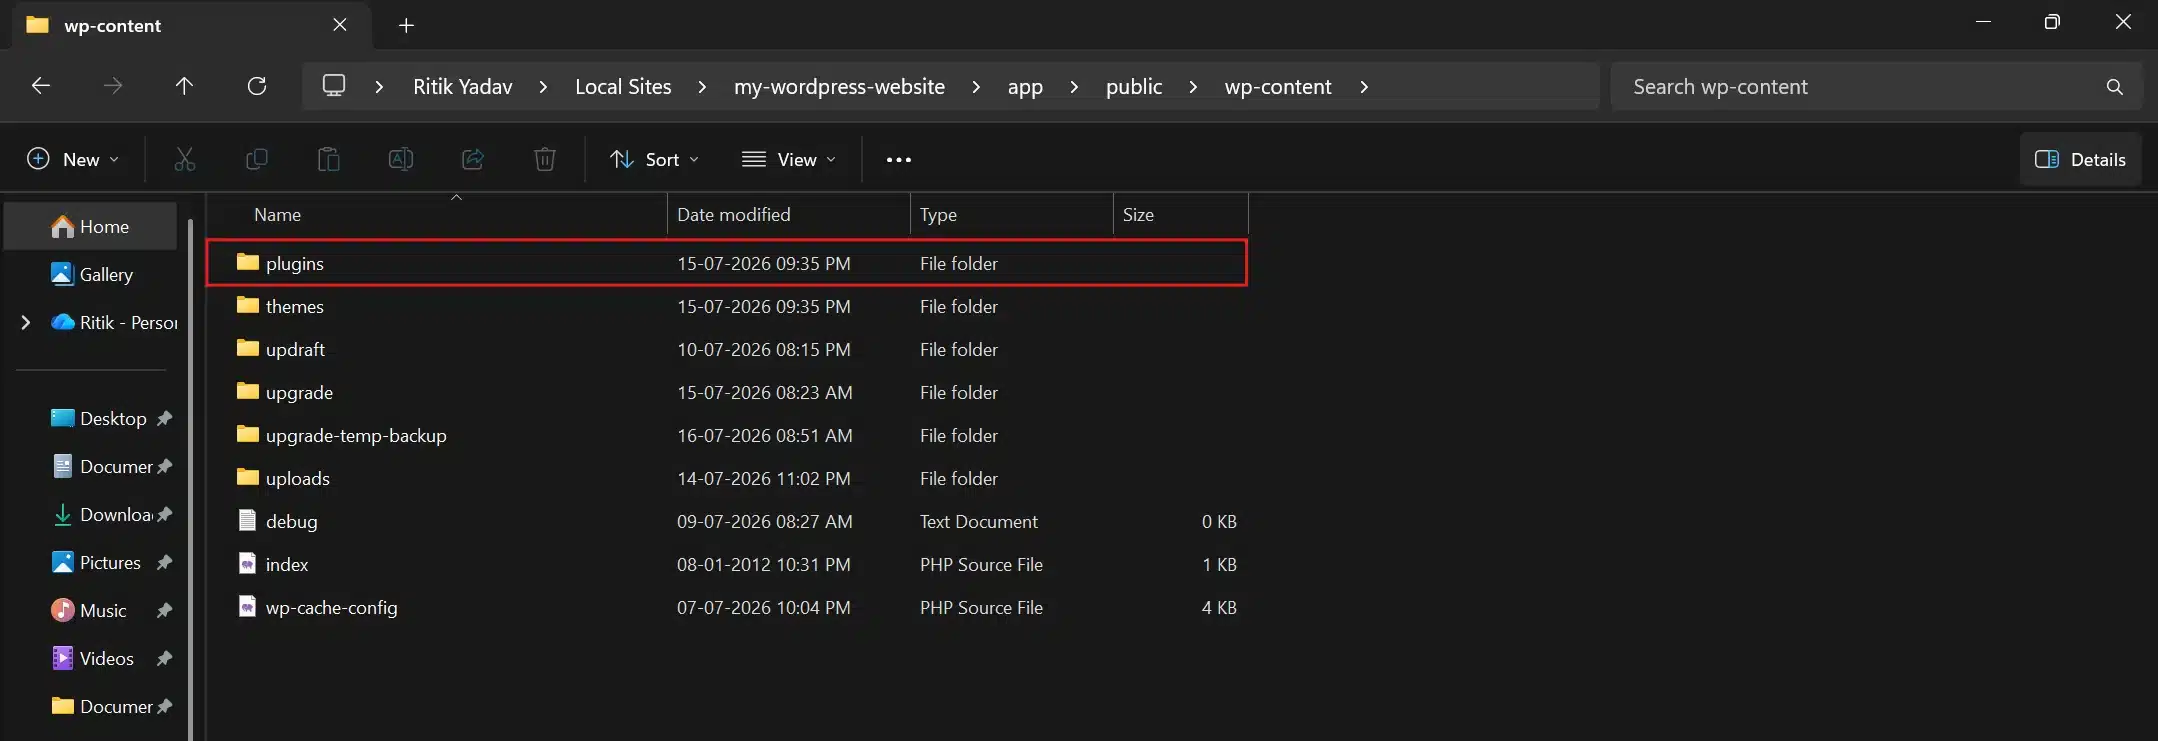
Task: Click the Paste clipboard icon
Action: pos(329,159)
